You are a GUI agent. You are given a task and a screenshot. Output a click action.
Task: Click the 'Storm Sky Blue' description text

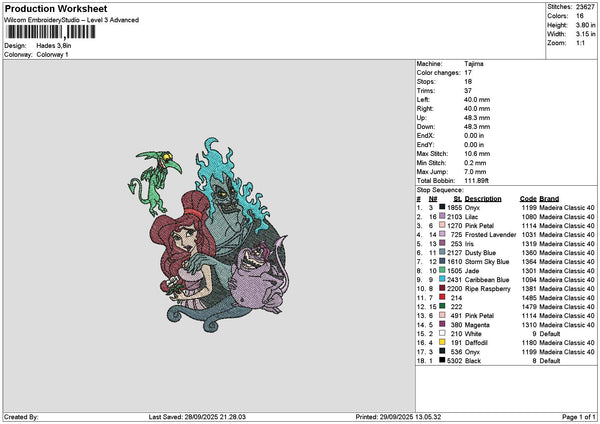tap(487, 262)
